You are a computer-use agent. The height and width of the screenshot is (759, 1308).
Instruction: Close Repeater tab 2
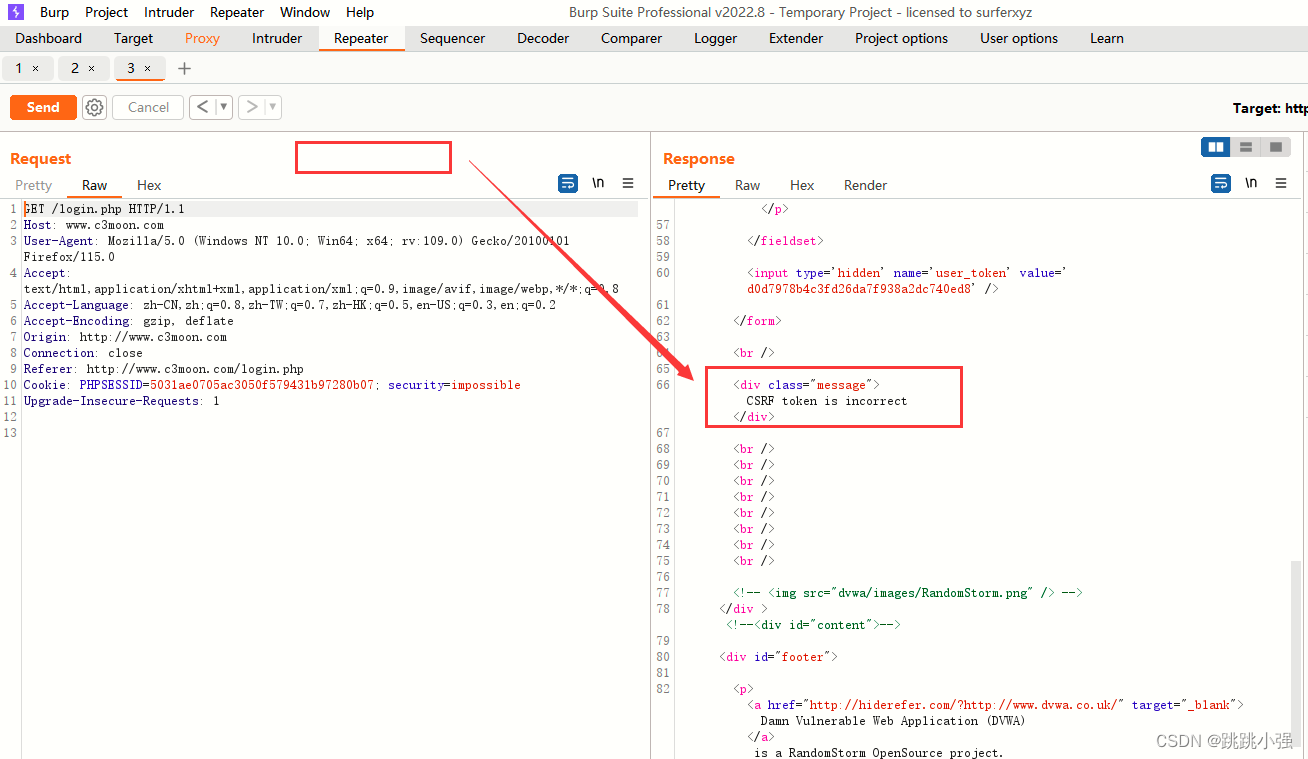(x=92, y=68)
